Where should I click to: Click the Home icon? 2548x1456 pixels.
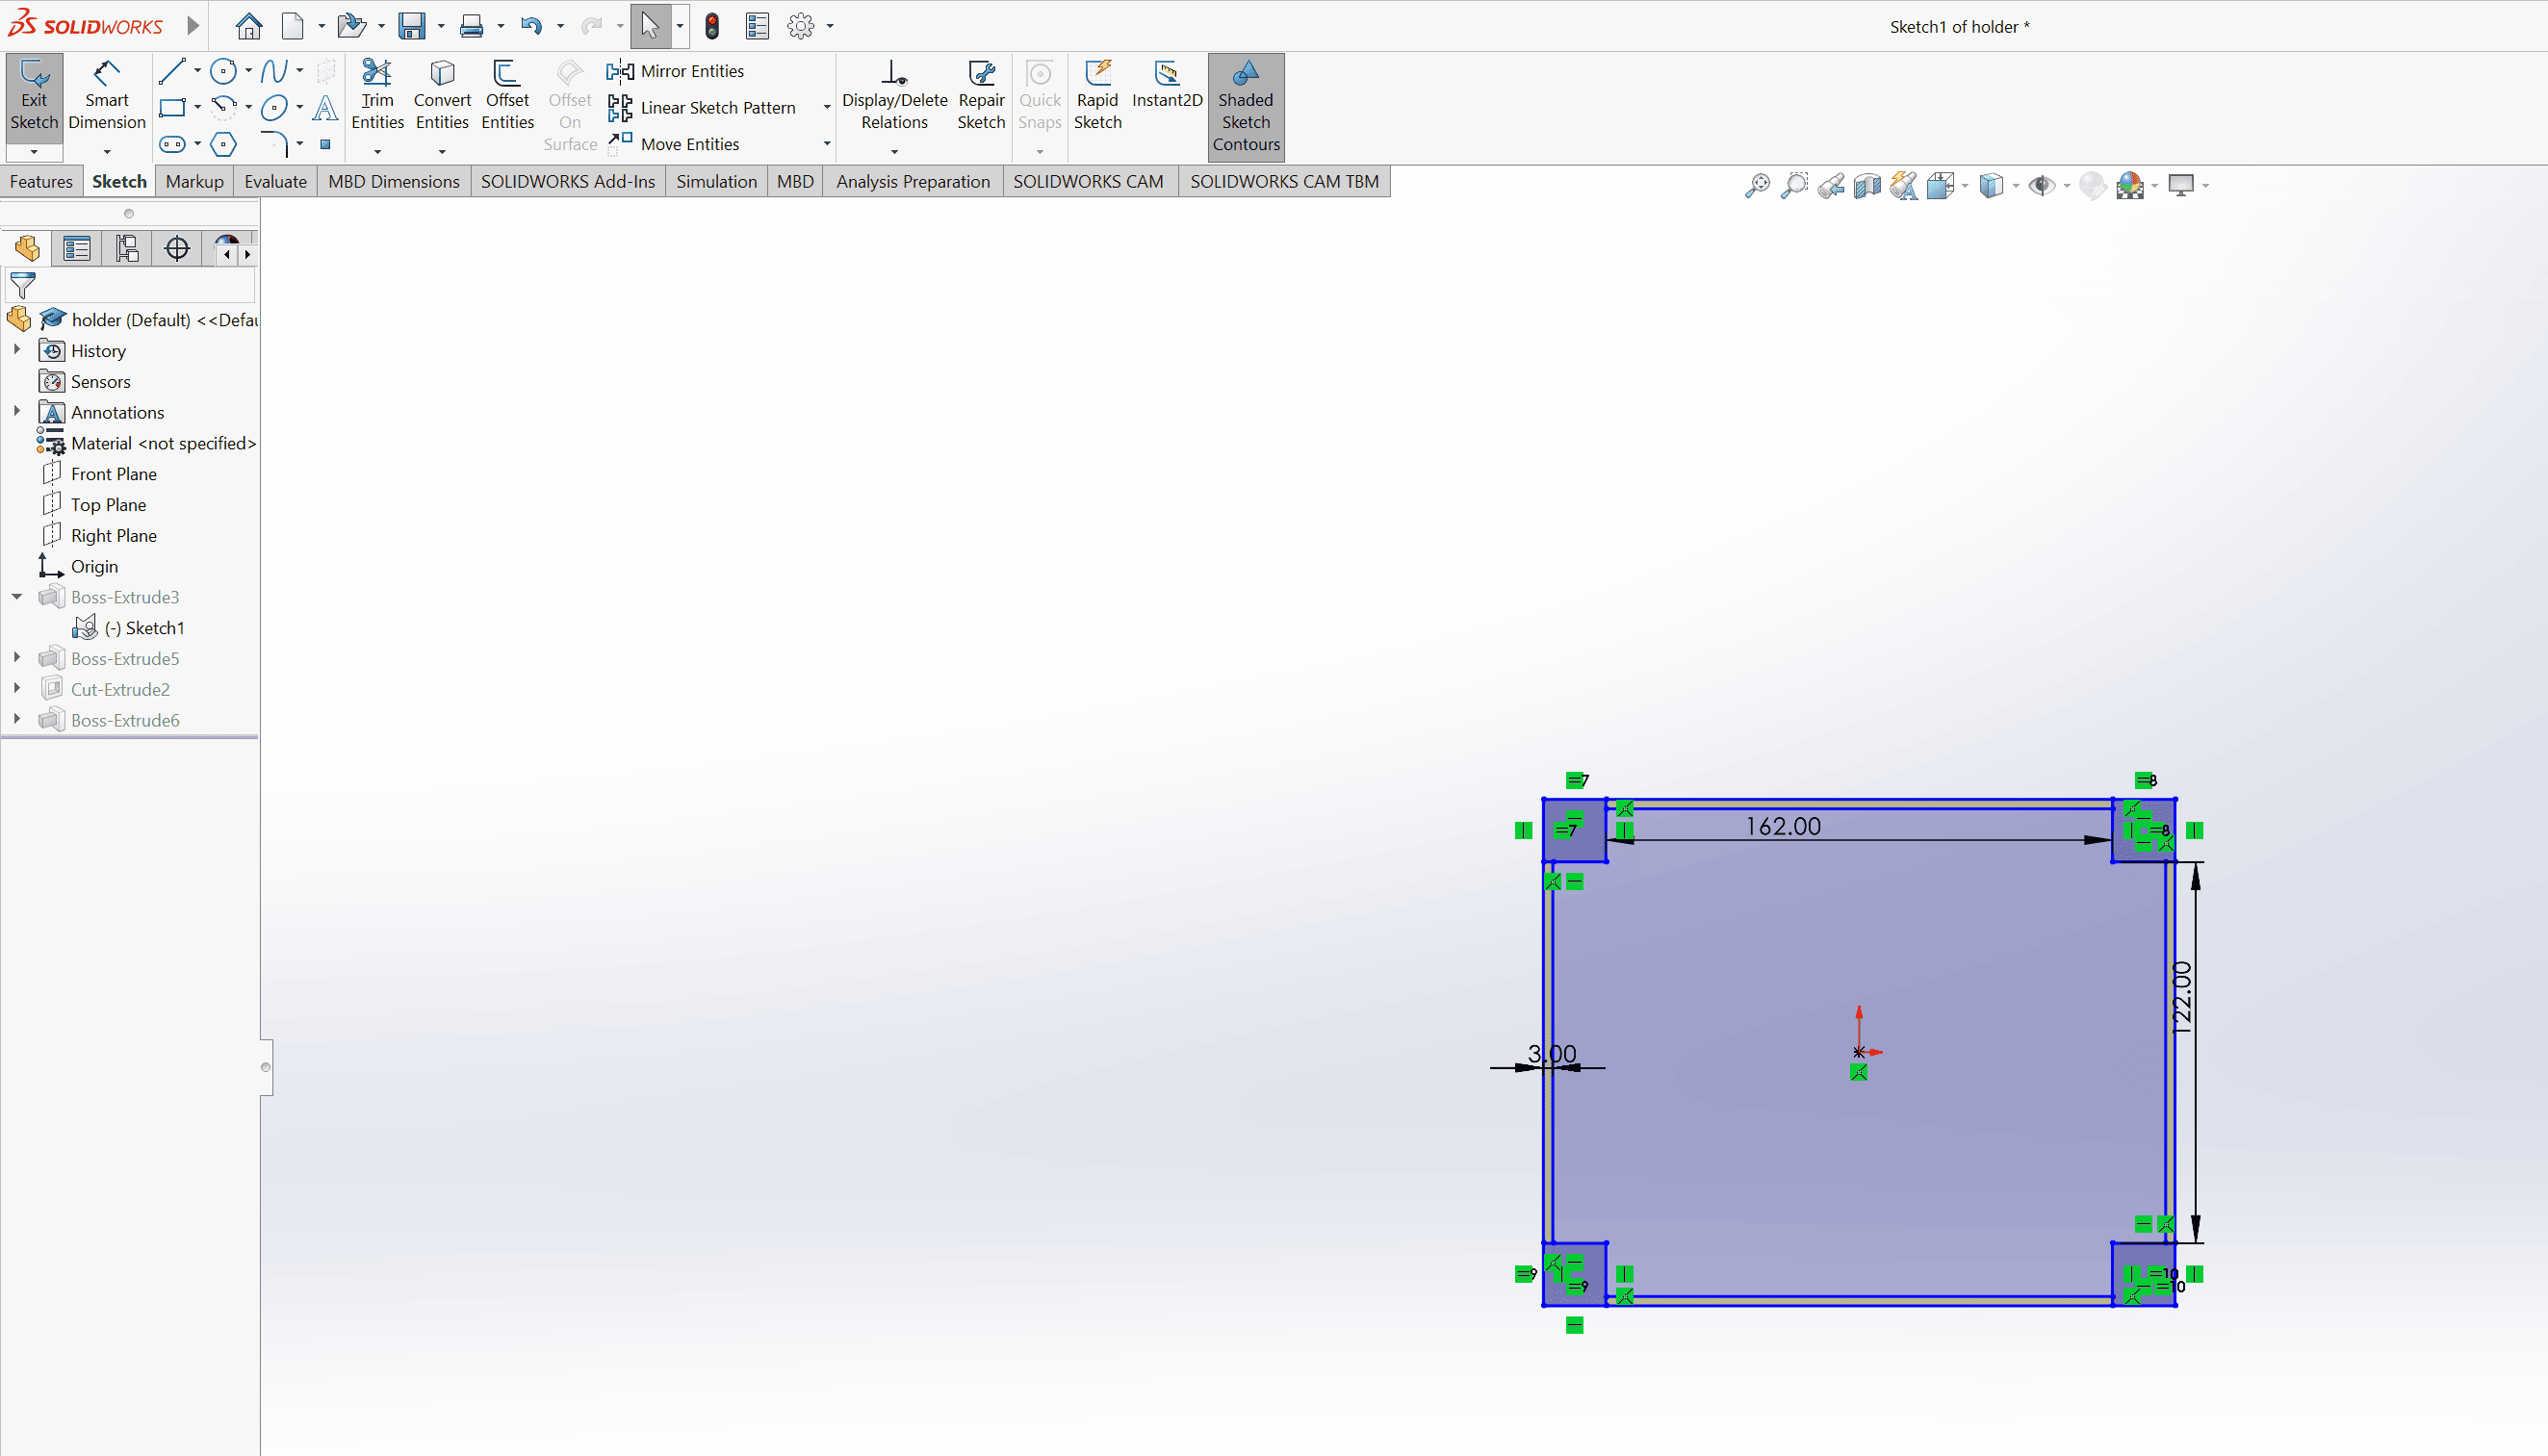[x=248, y=26]
